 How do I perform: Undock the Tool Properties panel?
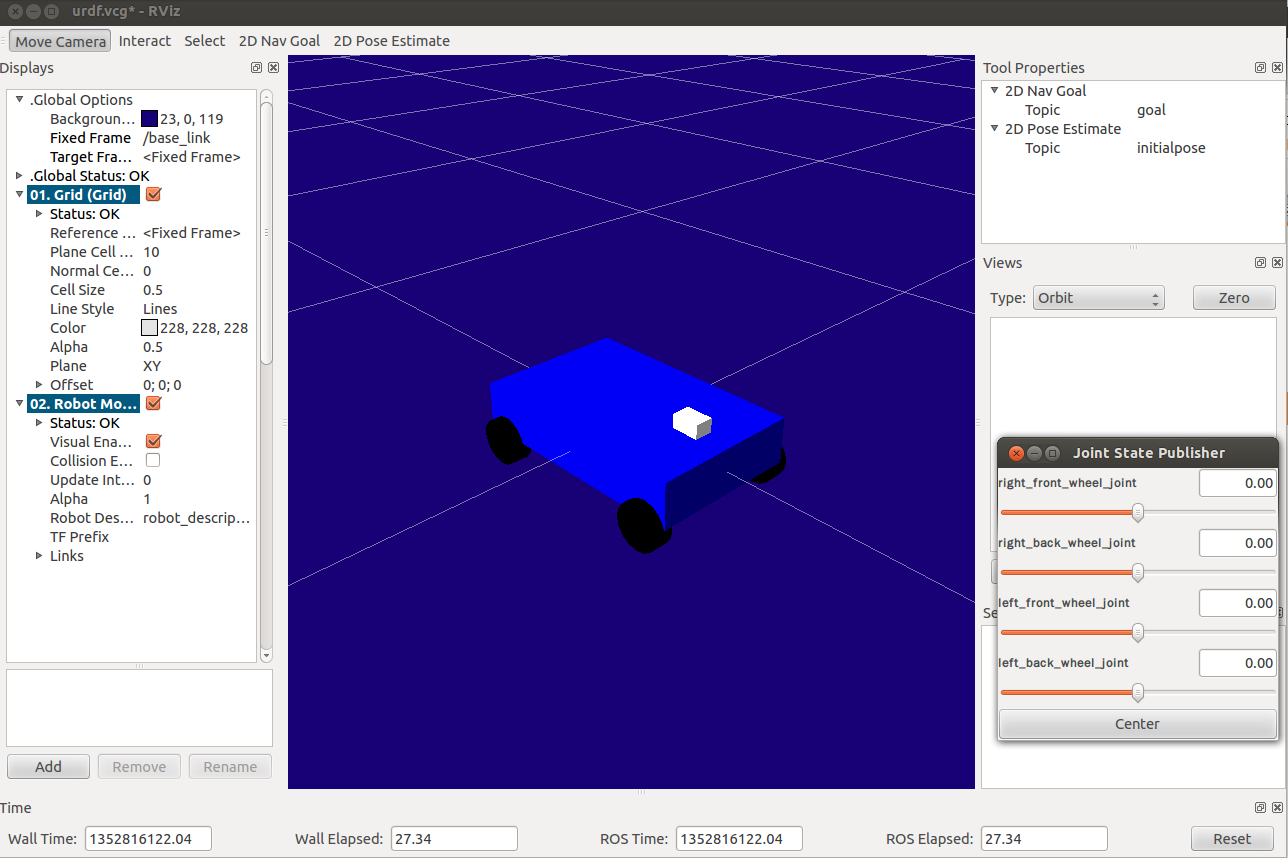(1260, 68)
